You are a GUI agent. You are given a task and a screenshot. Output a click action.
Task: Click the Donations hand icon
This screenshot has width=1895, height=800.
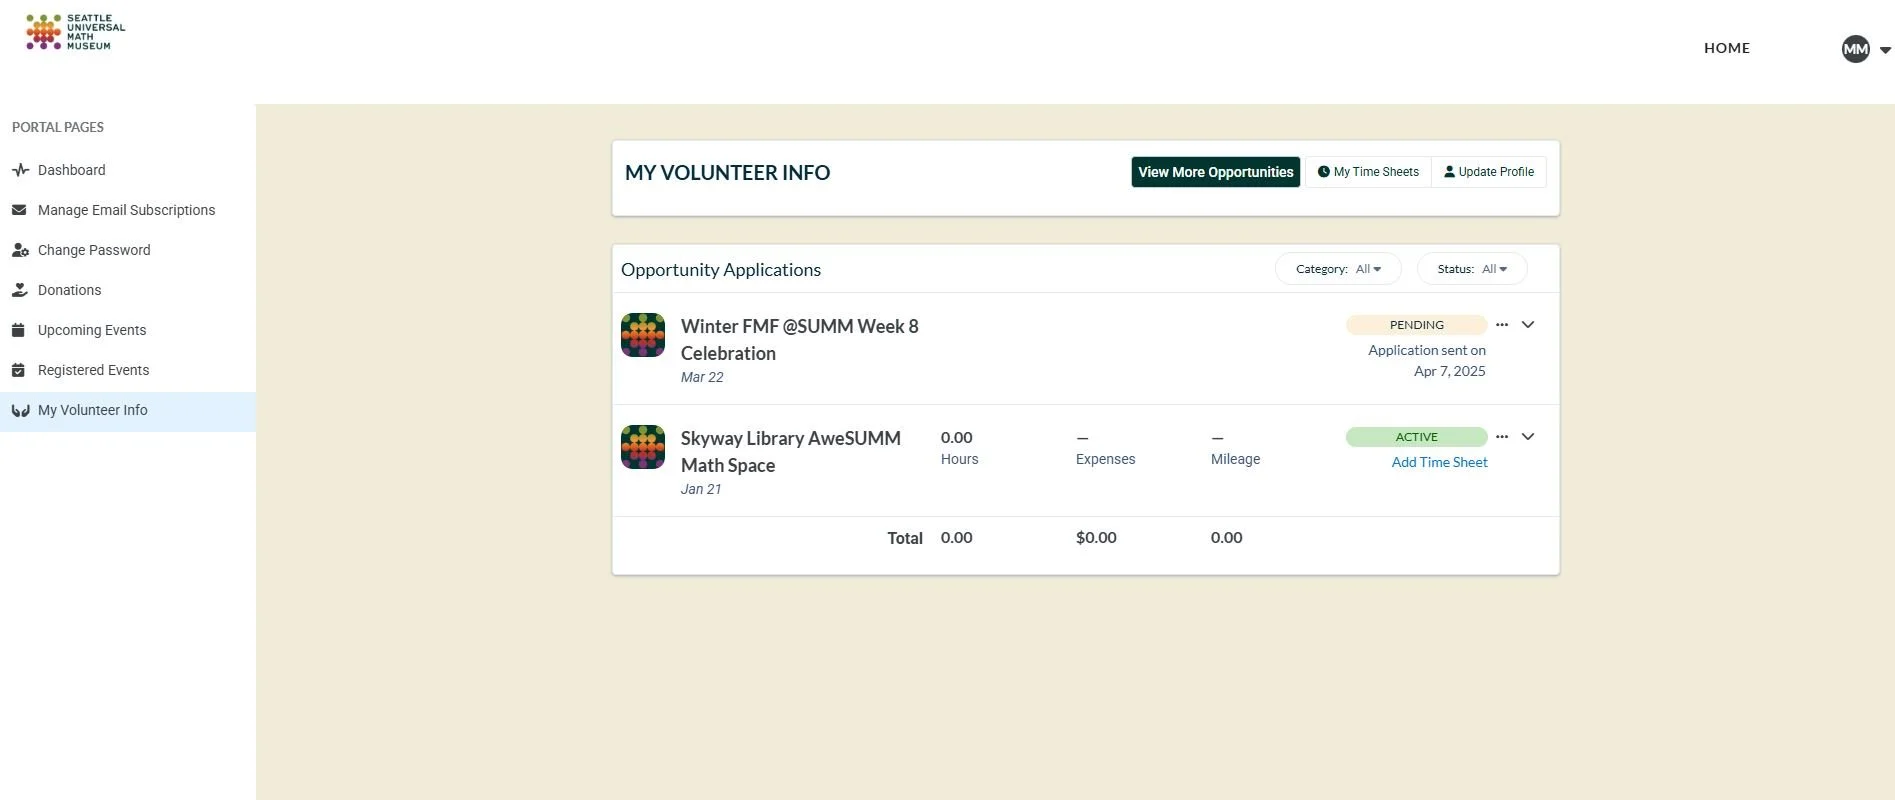(x=19, y=290)
